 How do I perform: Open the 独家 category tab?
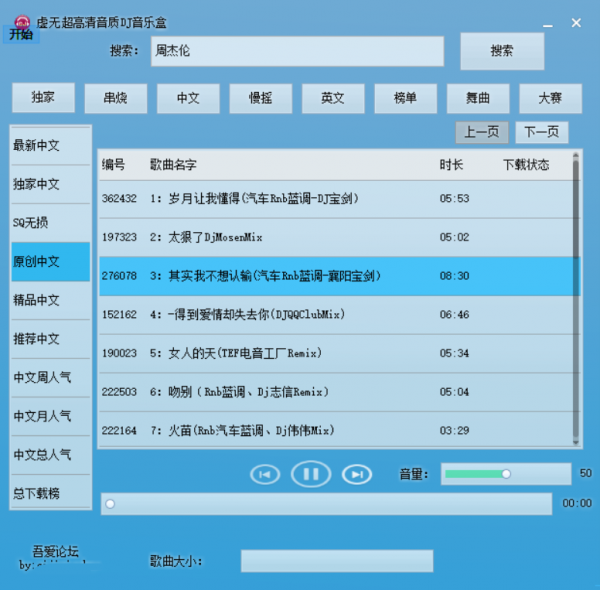click(43, 98)
